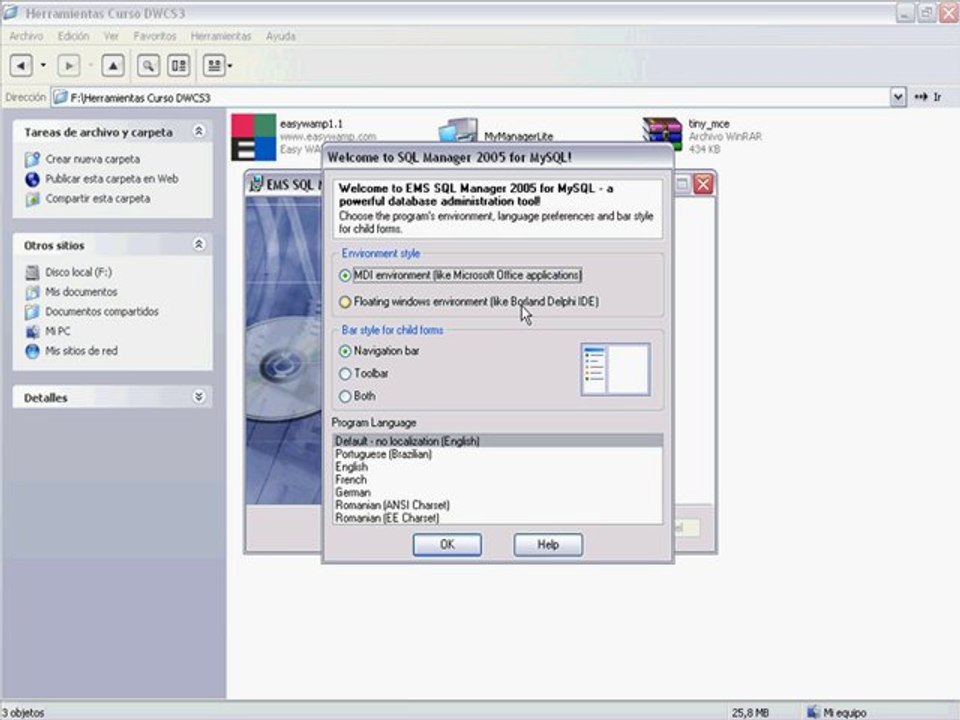Toggle the Folders pane toolbar button
Screen dimensions: 960x720
[179, 66]
